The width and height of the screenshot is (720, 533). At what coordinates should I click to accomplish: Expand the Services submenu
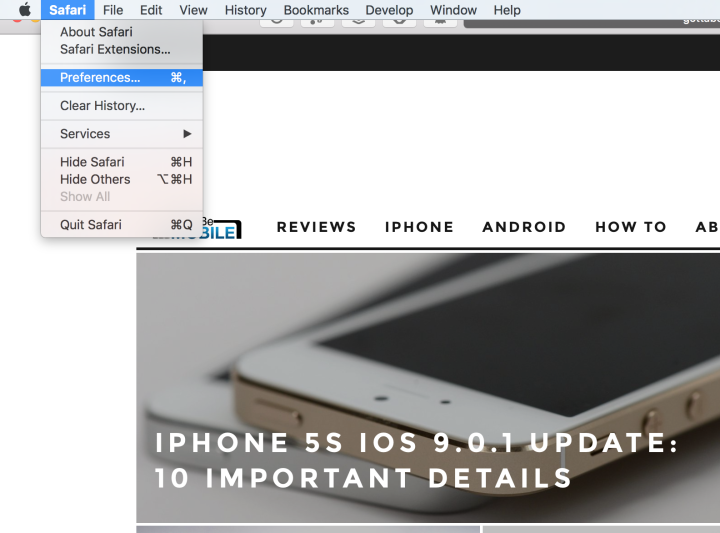pyautogui.click(x=122, y=134)
